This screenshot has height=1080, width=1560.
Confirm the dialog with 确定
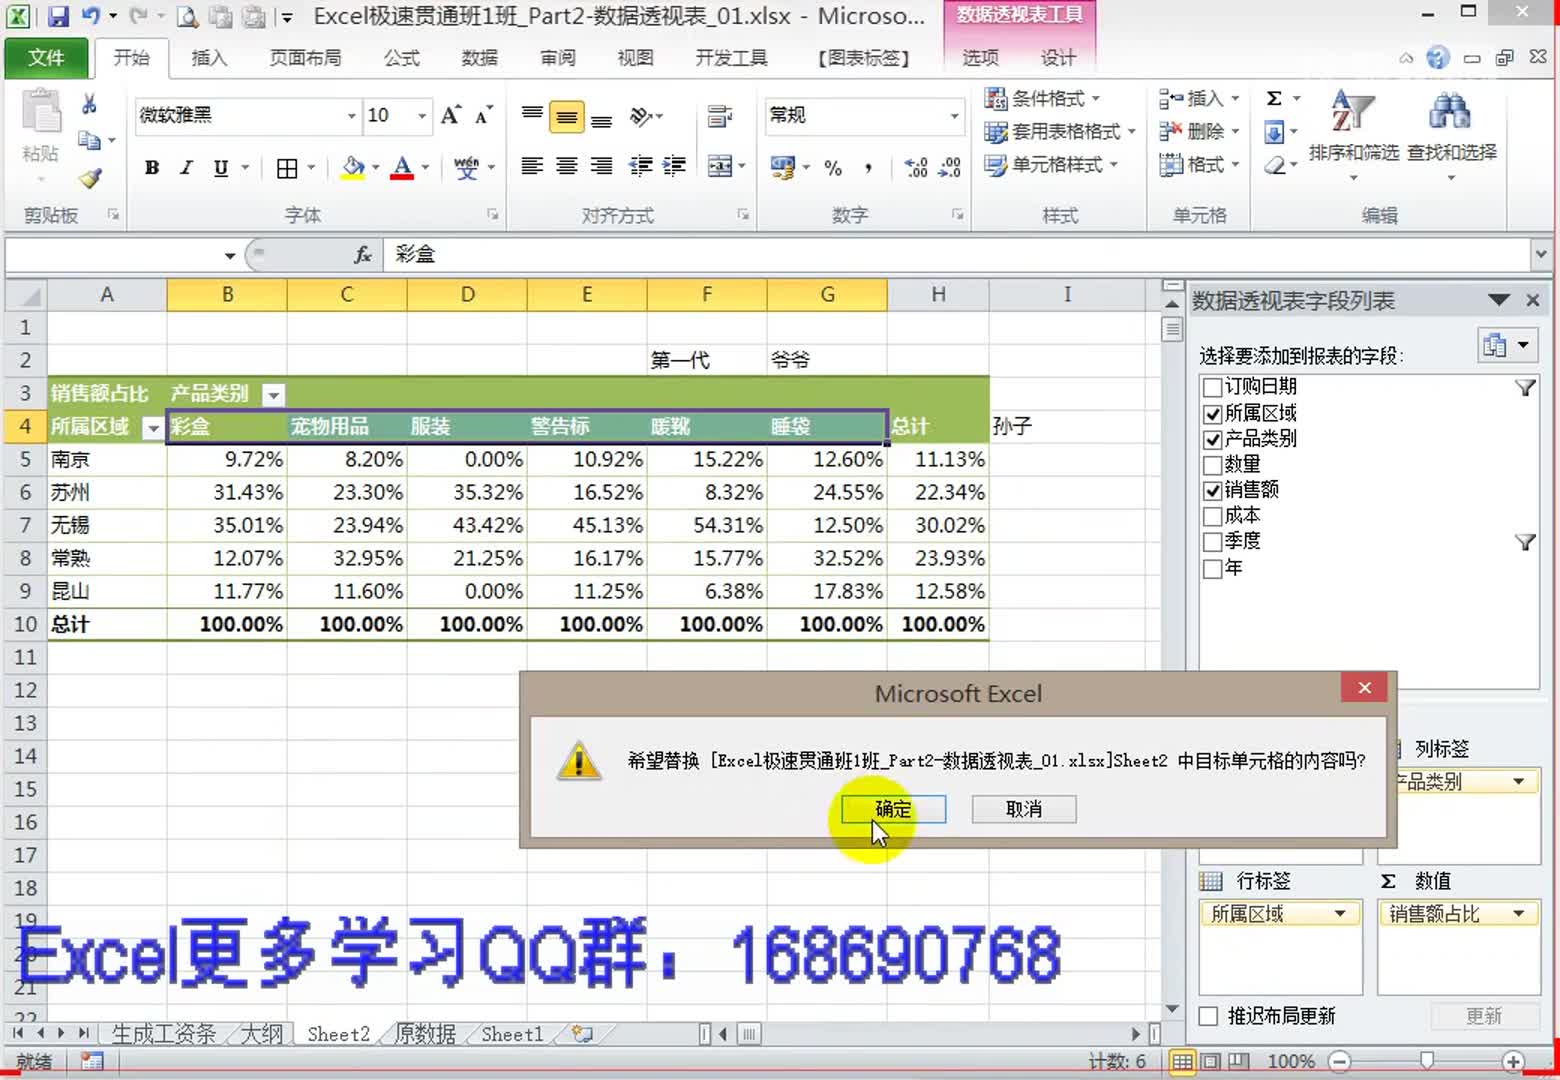click(x=893, y=809)
